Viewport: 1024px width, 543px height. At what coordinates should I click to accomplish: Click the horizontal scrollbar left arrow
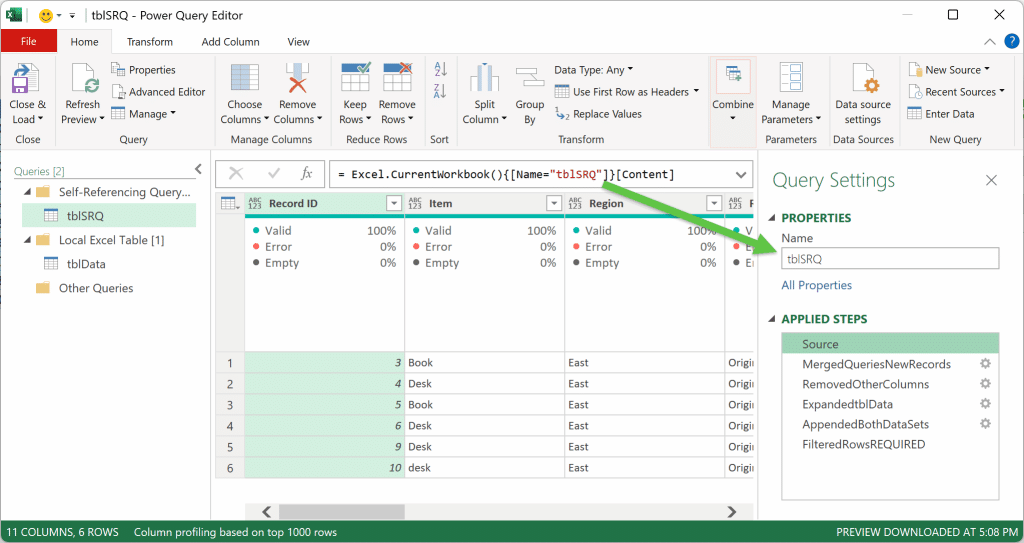(266, 512)
